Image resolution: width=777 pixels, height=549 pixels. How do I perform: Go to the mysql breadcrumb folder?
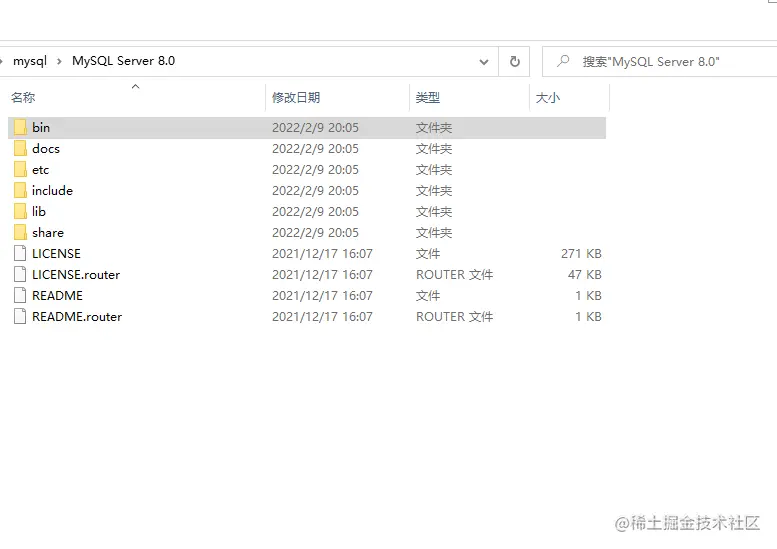pos(30,61)
